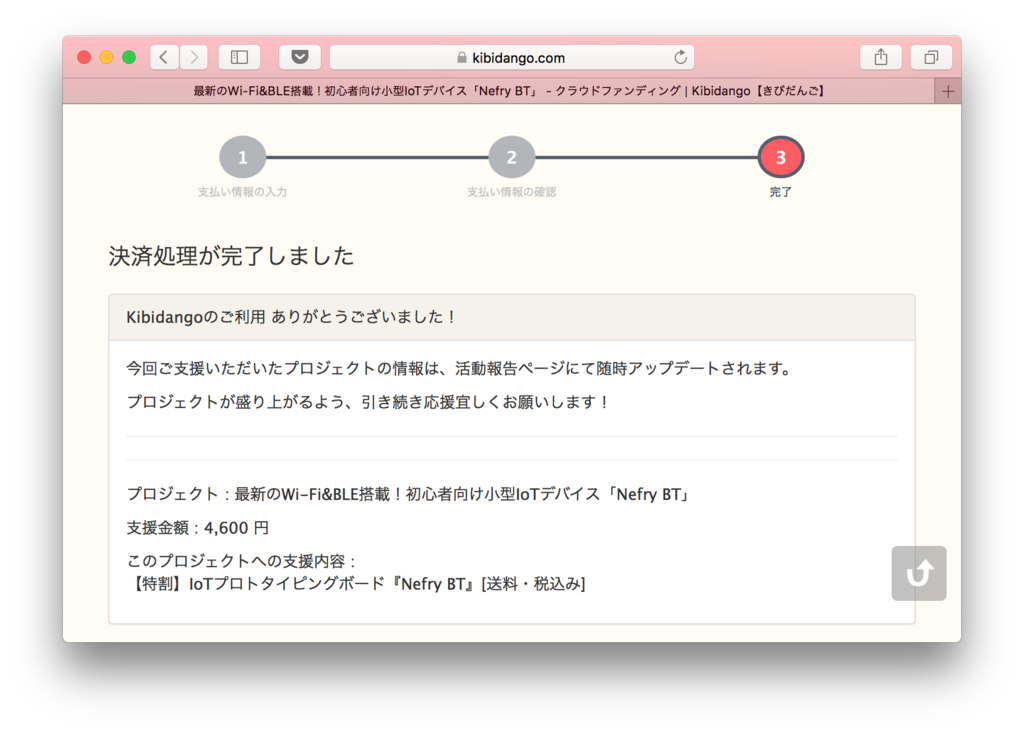Click the 支援金額：4,600 円 line
Image resolution: width=1024 pixels, height=732 pixels.
click(x=197, y=528)
